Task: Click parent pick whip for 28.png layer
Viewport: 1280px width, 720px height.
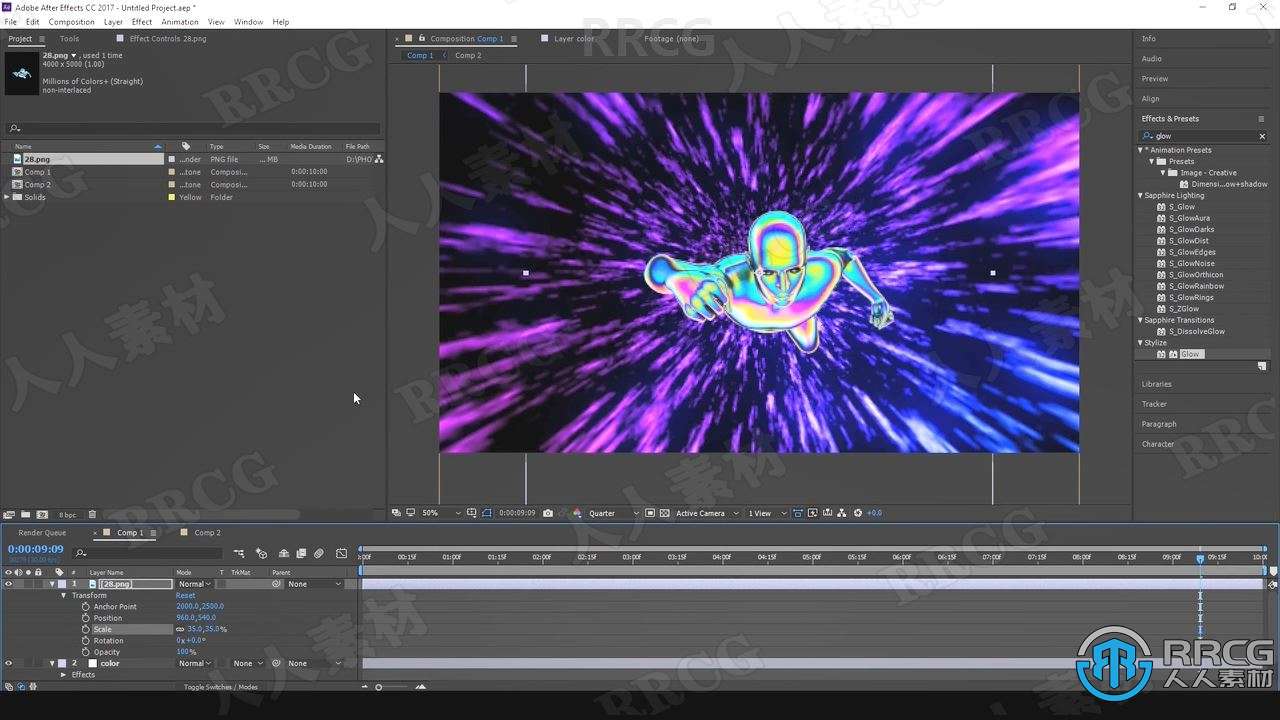Action: tap(276, 584)
